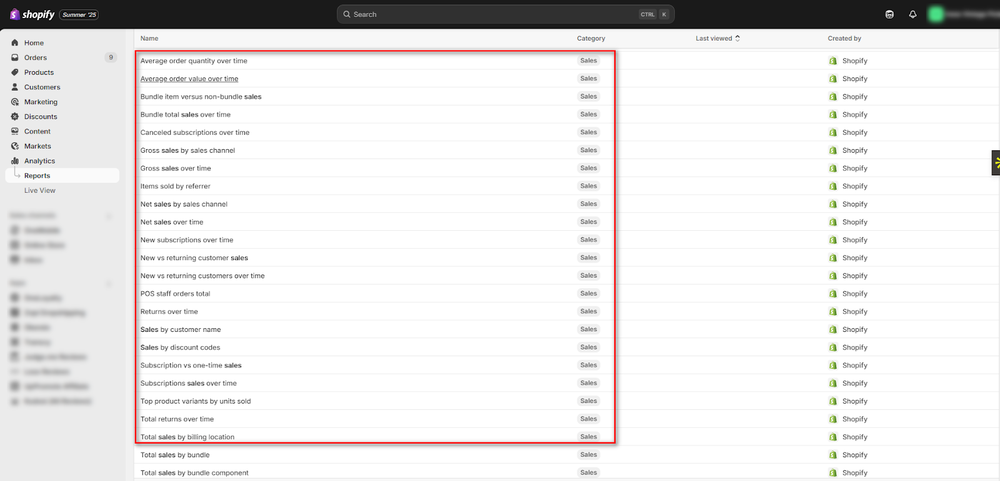Click the Shopify logo

[32, 14]
